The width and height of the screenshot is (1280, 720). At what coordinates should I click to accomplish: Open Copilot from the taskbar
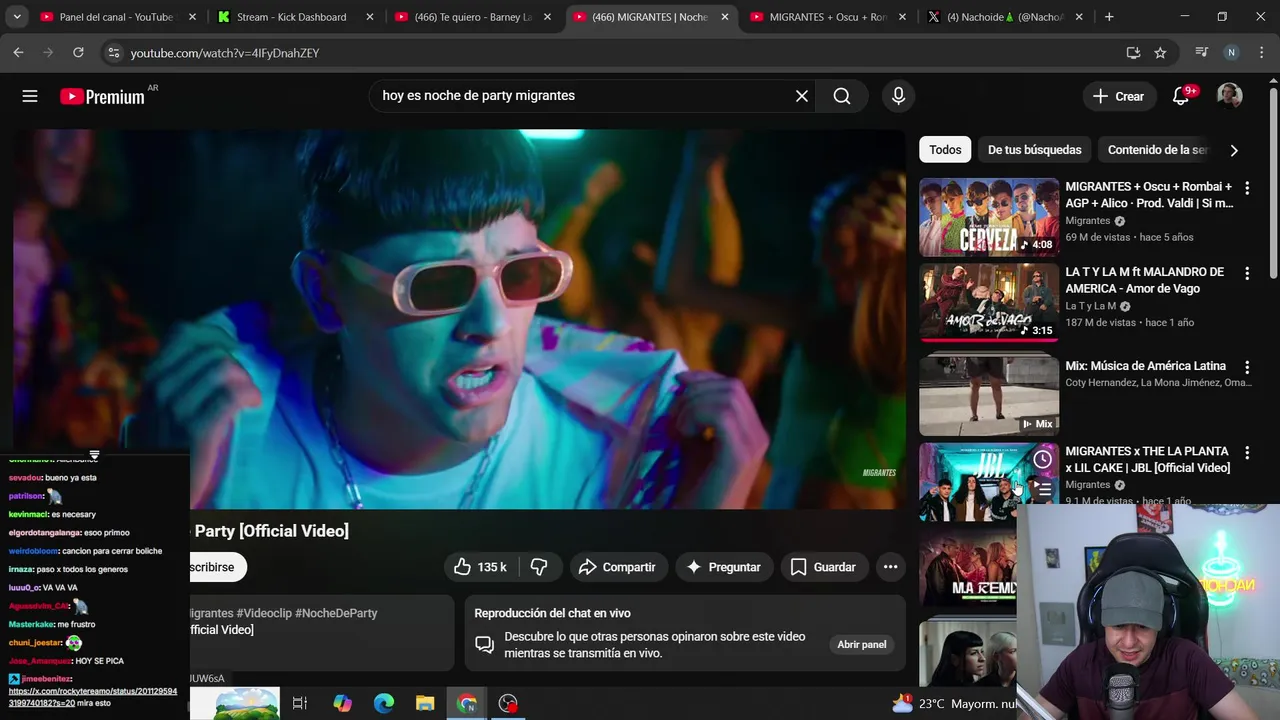(342, 703)
